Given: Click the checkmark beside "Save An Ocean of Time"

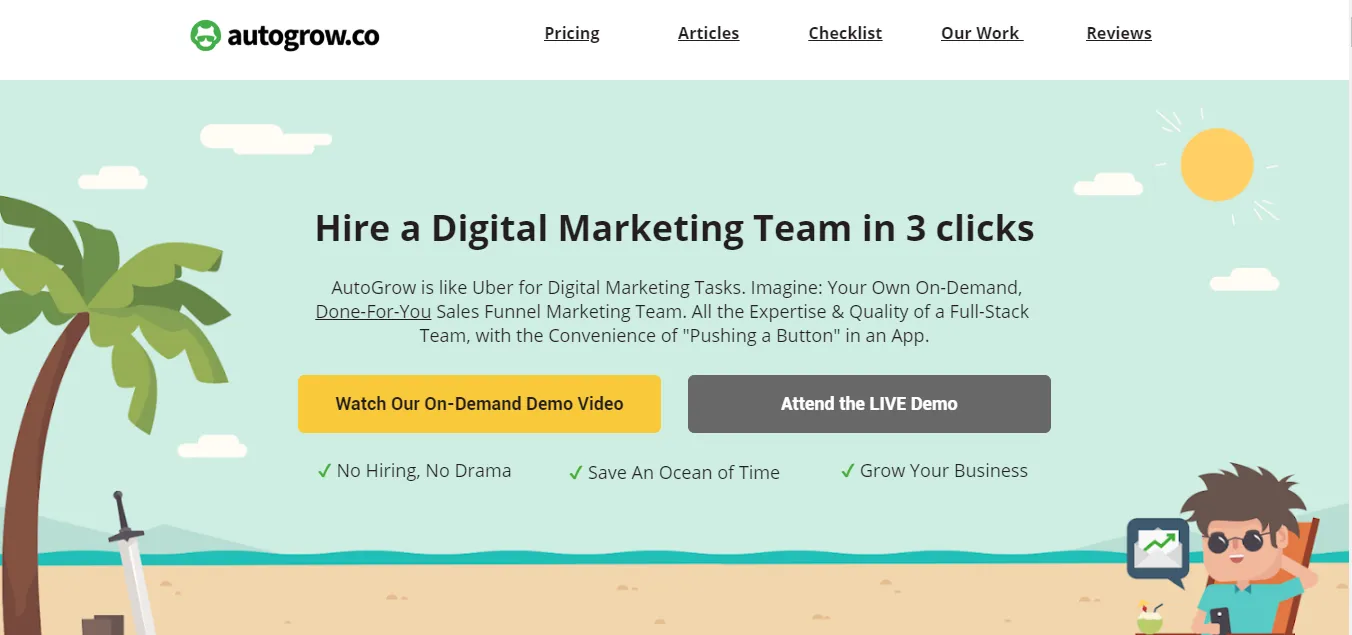Looking at the screenshot, I should pos(575,472).
